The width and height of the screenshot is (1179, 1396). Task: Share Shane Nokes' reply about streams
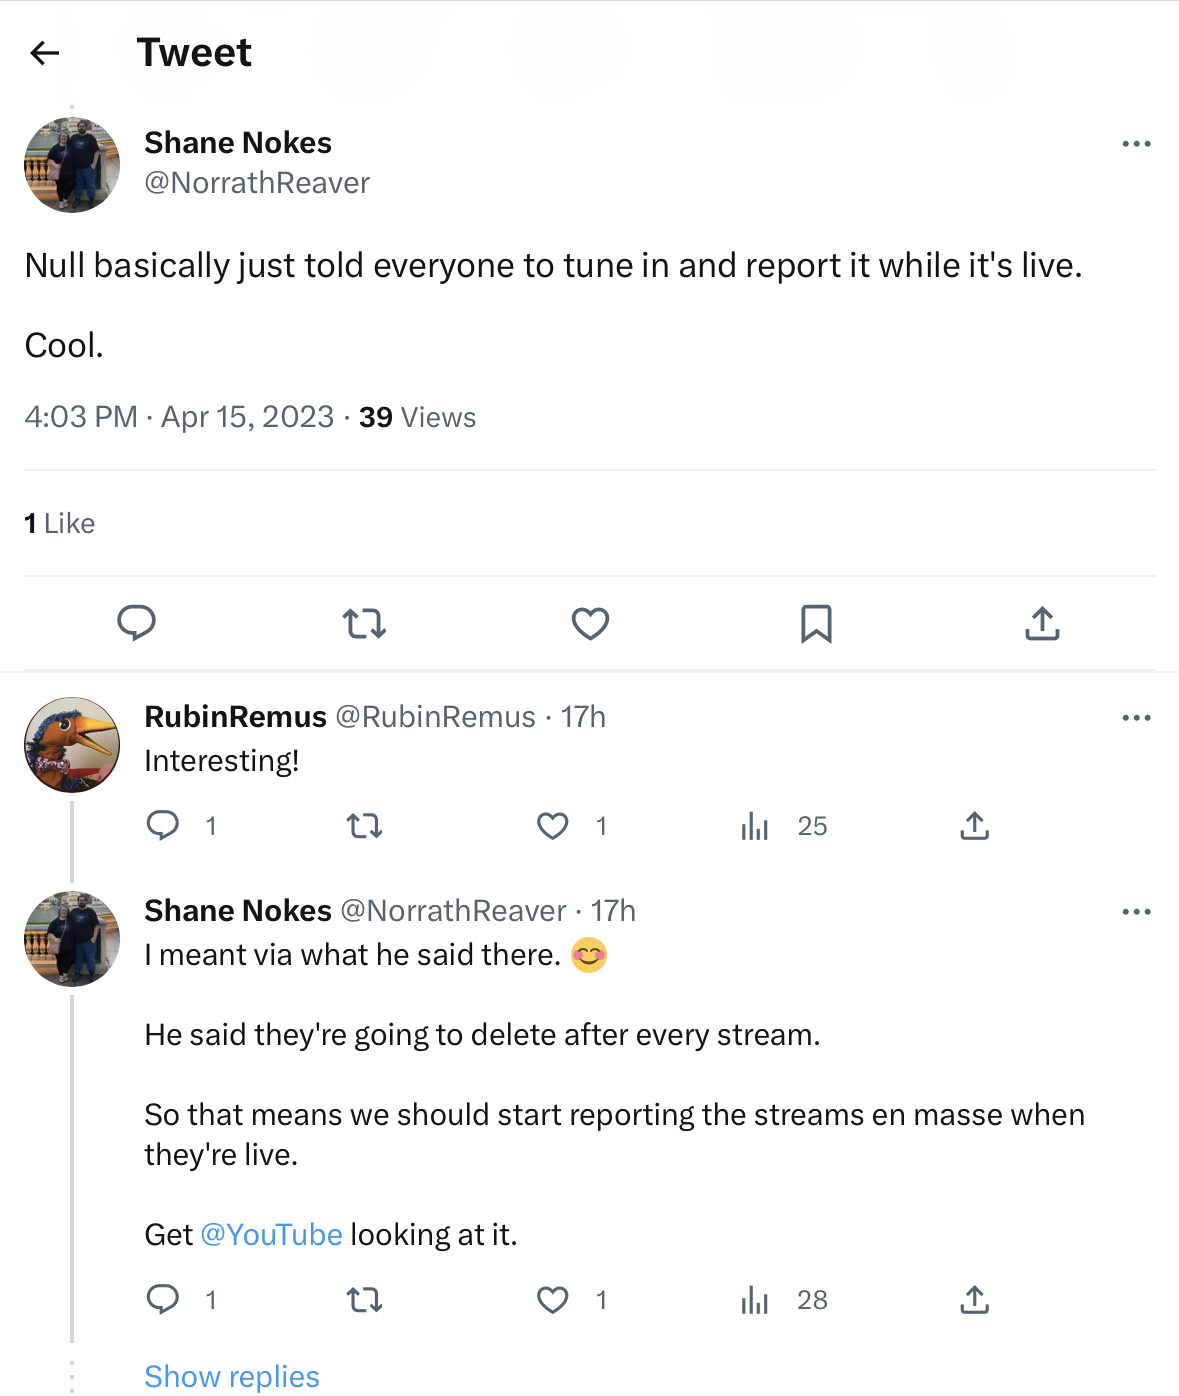pos(974,1300)
